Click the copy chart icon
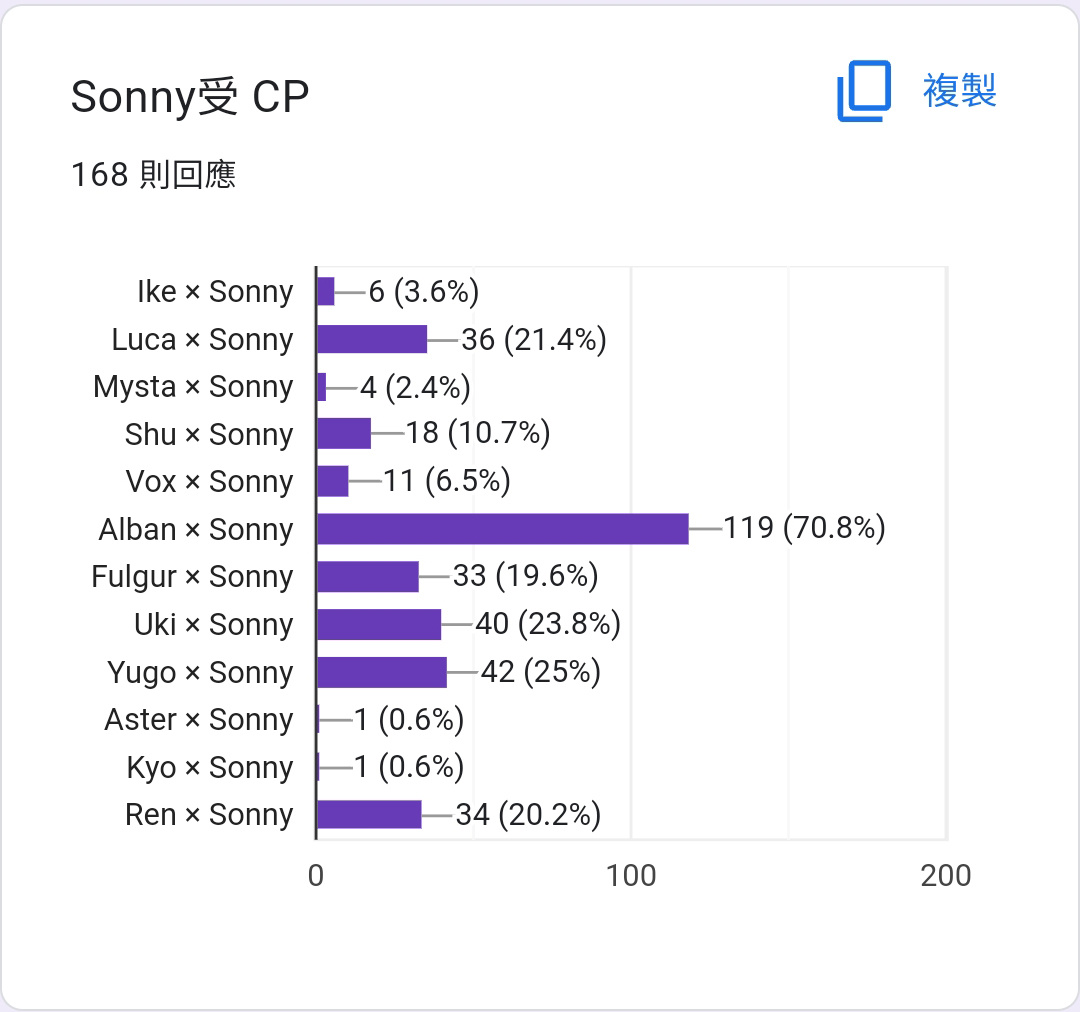This screenshot has width=1080, height=1012. click(x=864, y=91)
